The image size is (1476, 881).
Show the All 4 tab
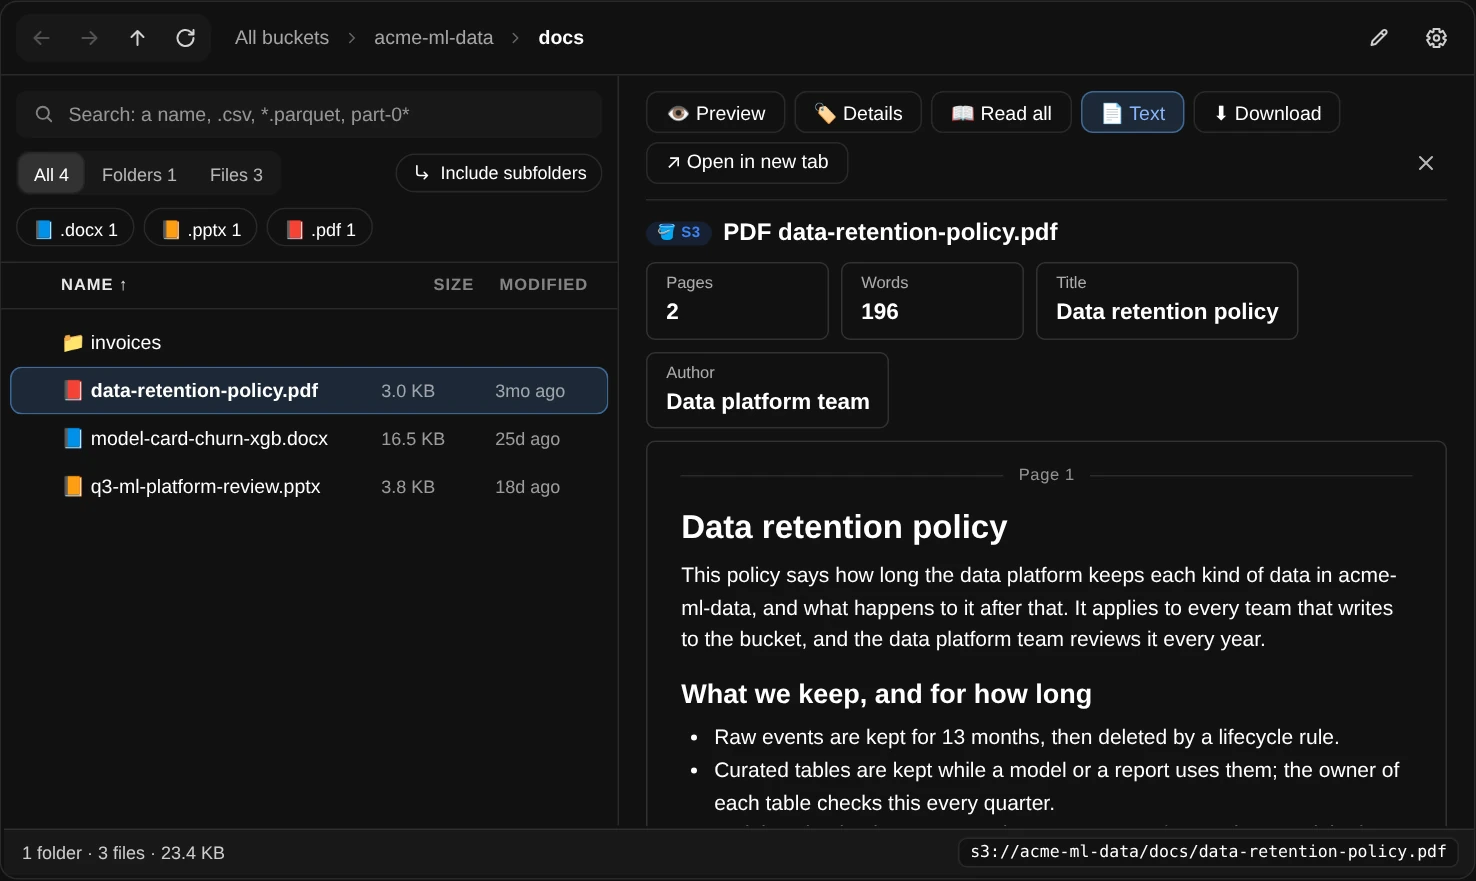pyautogui.click(x=51, y=175)
